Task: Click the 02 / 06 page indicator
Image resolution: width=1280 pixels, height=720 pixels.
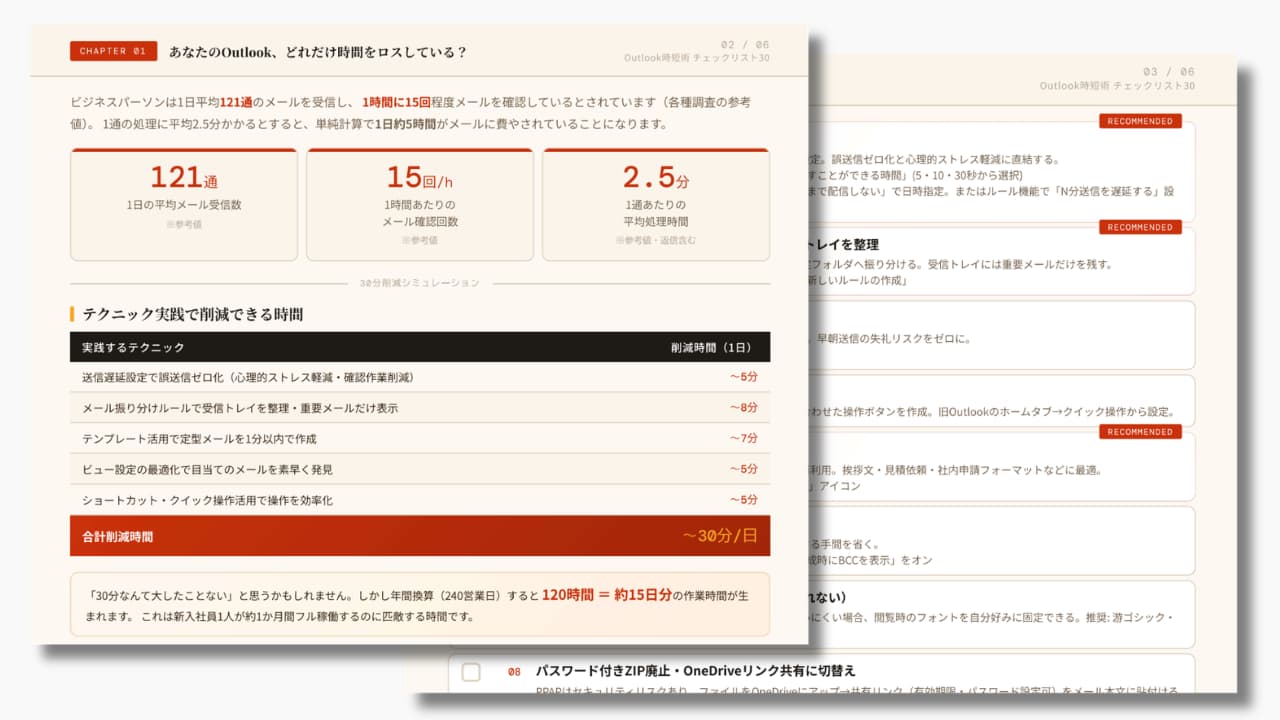Action: [745, 44]
